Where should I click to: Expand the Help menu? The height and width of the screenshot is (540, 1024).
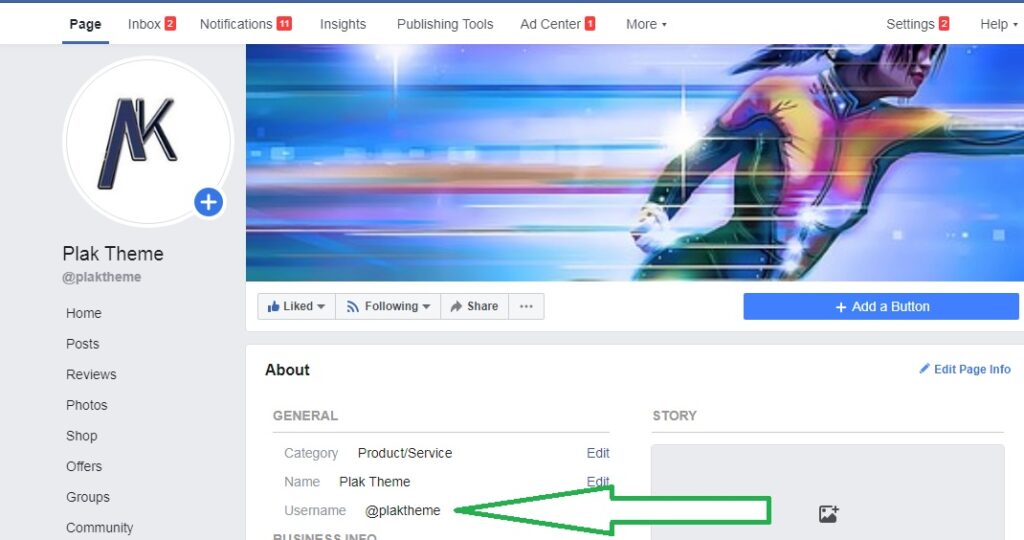pos(998,24)
